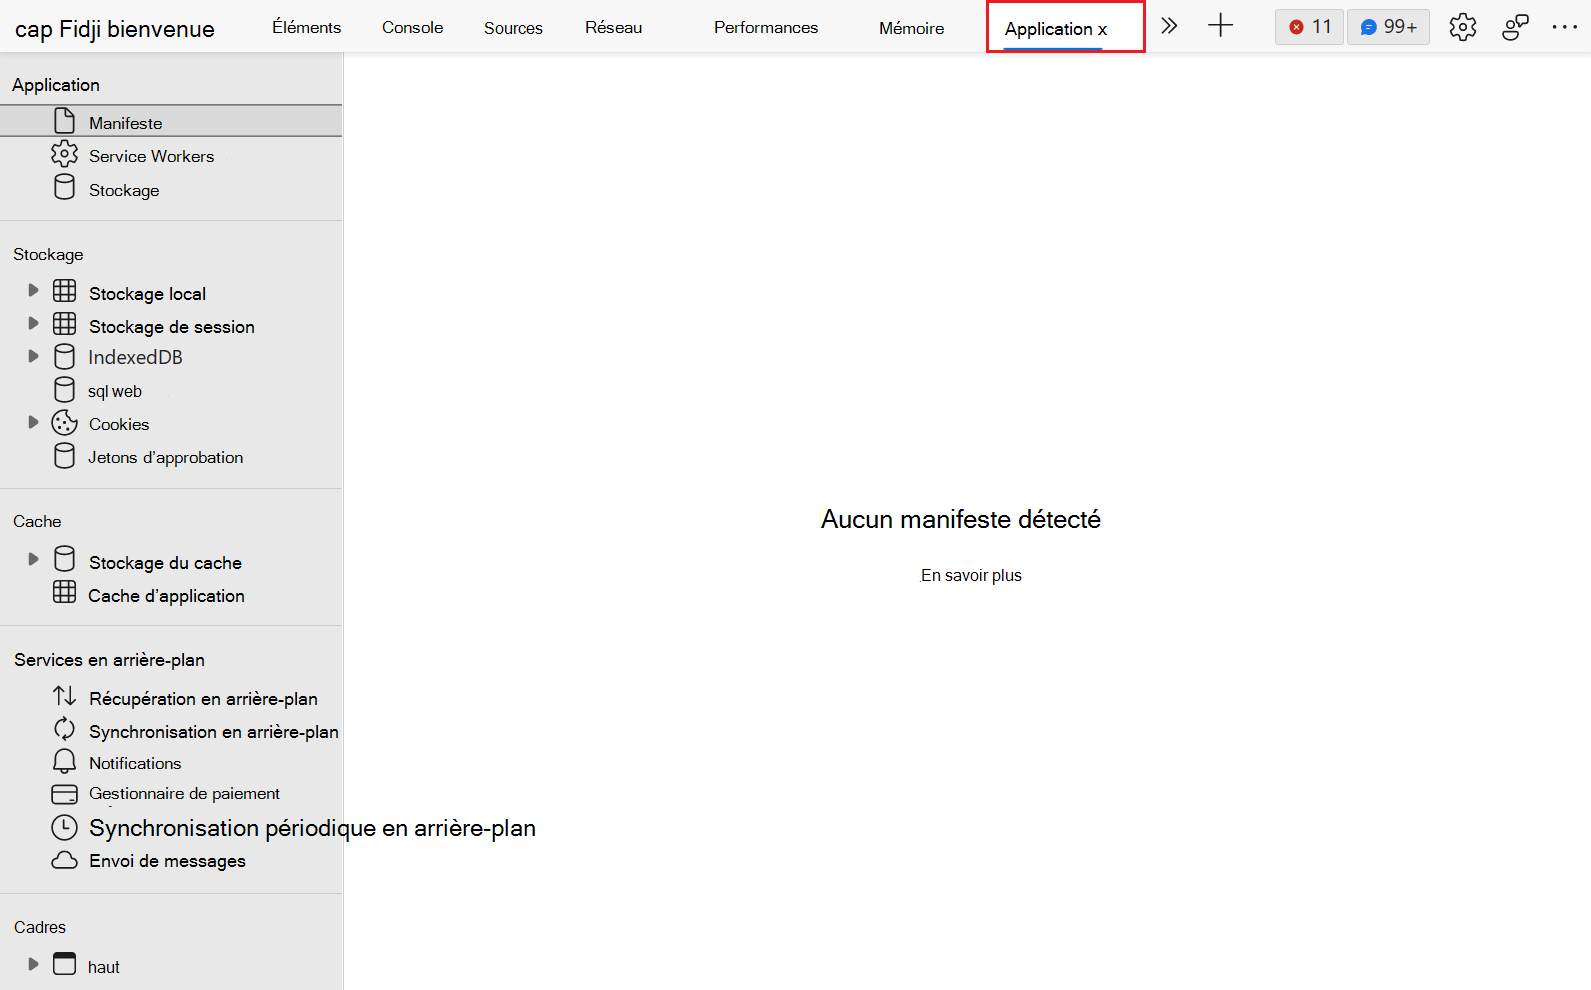Click the IndexedDB database icon

click(64, 356)
